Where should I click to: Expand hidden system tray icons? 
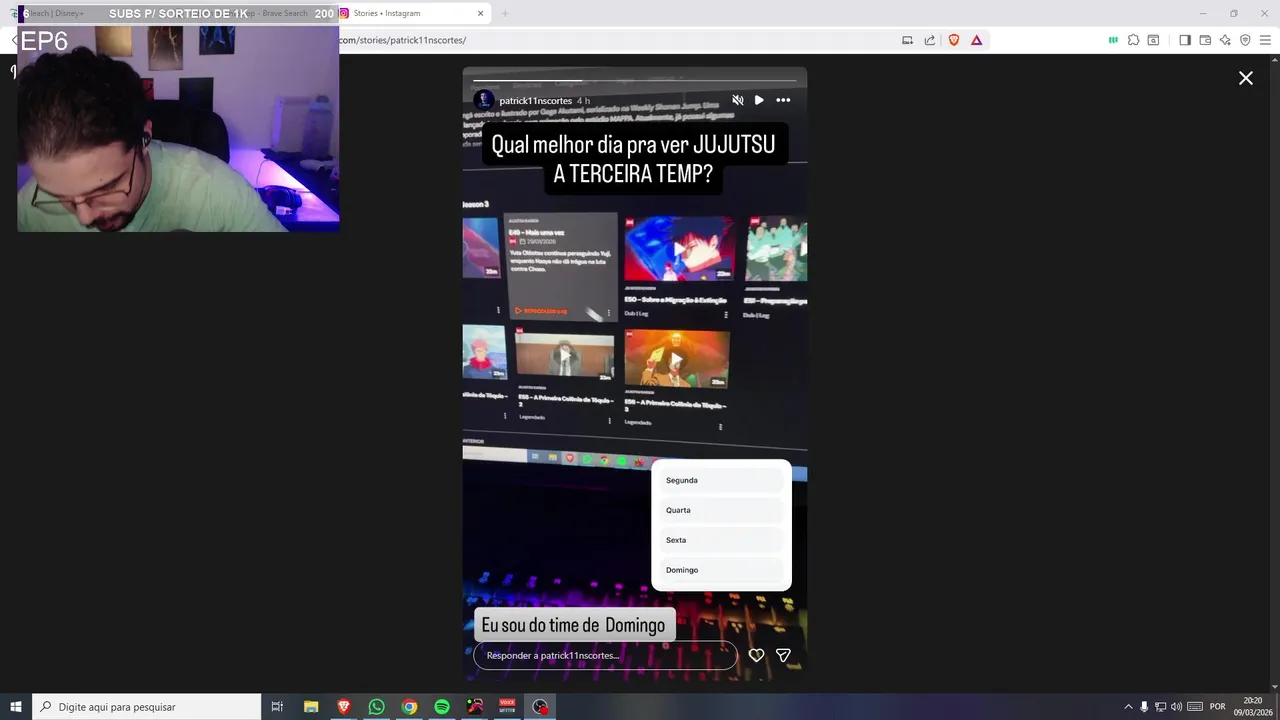1128,707
